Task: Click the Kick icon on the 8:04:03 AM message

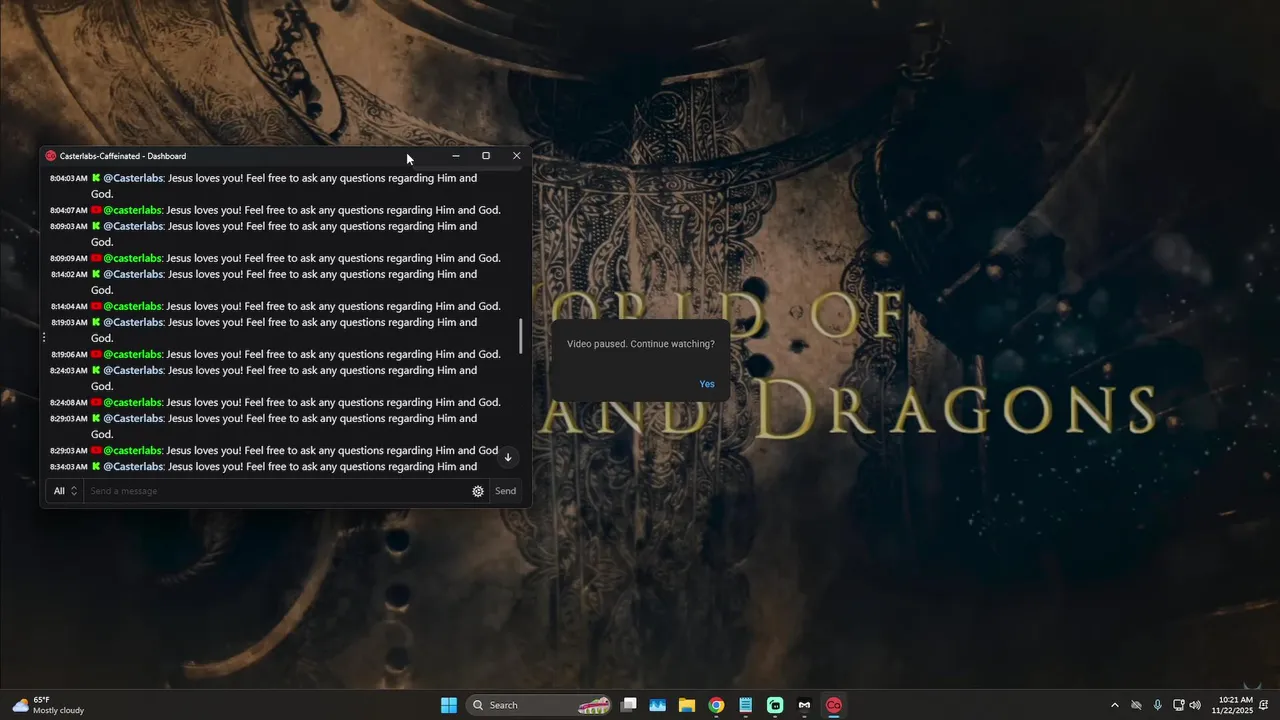Action: (x=96, y=178)
